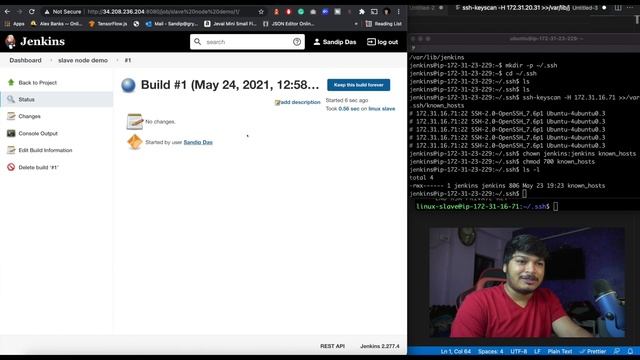Click Spaces: 4 indentation setting
Screen dimensions: 640x360
tap(490, 351)
